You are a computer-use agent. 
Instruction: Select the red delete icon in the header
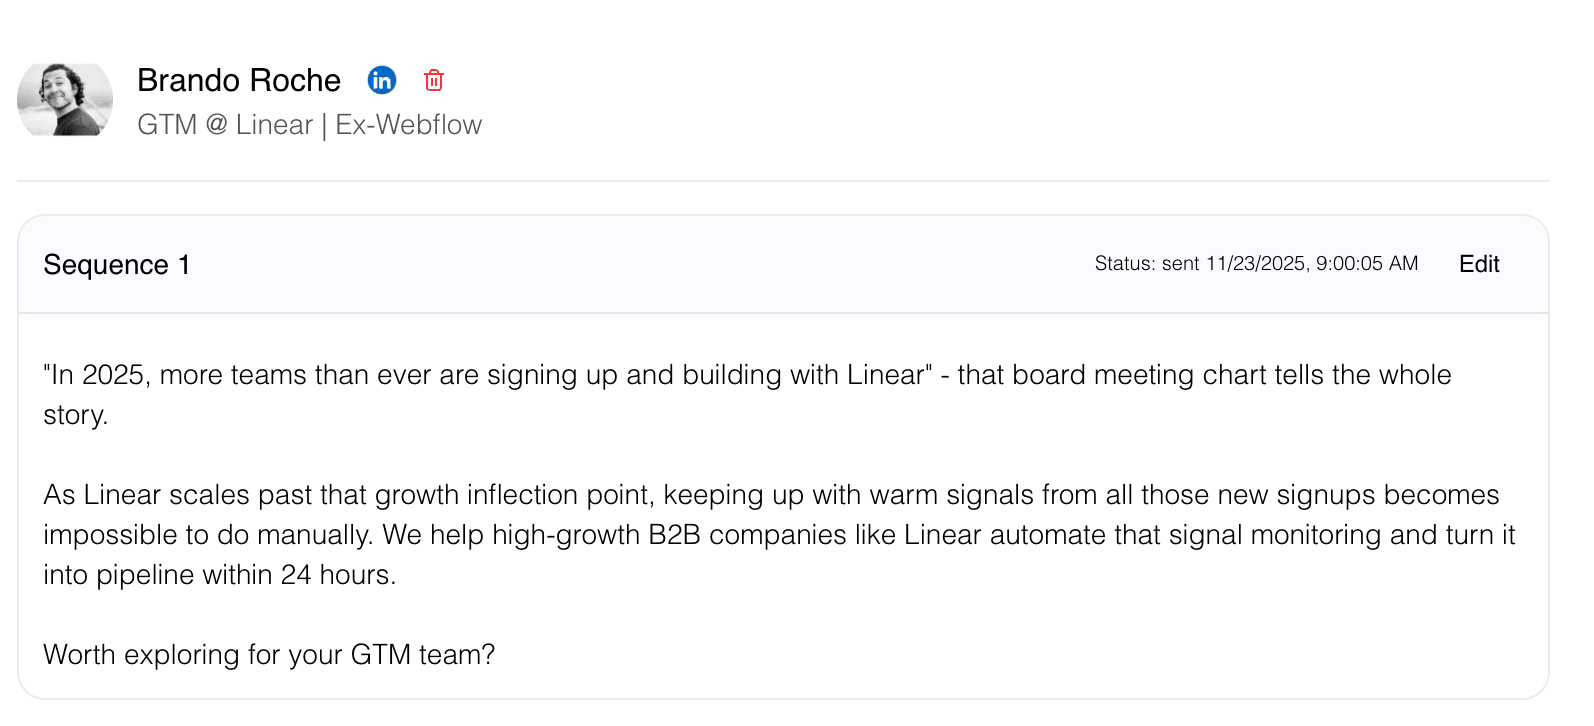pyautogui.click(x=433, y=80)
